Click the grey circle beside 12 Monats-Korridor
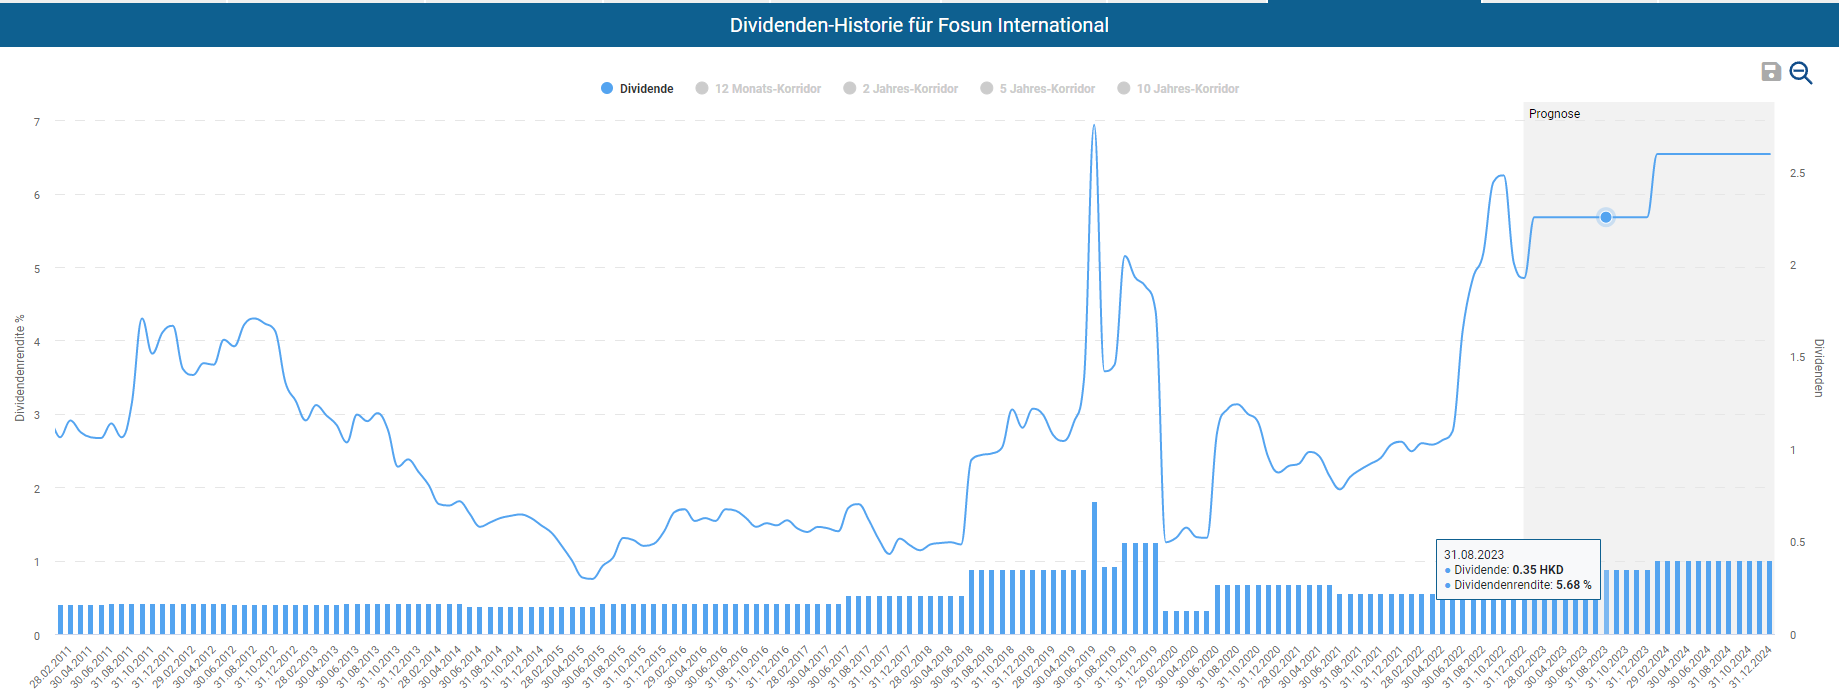This screenshot has height=697, width=1839. point(702,89)
